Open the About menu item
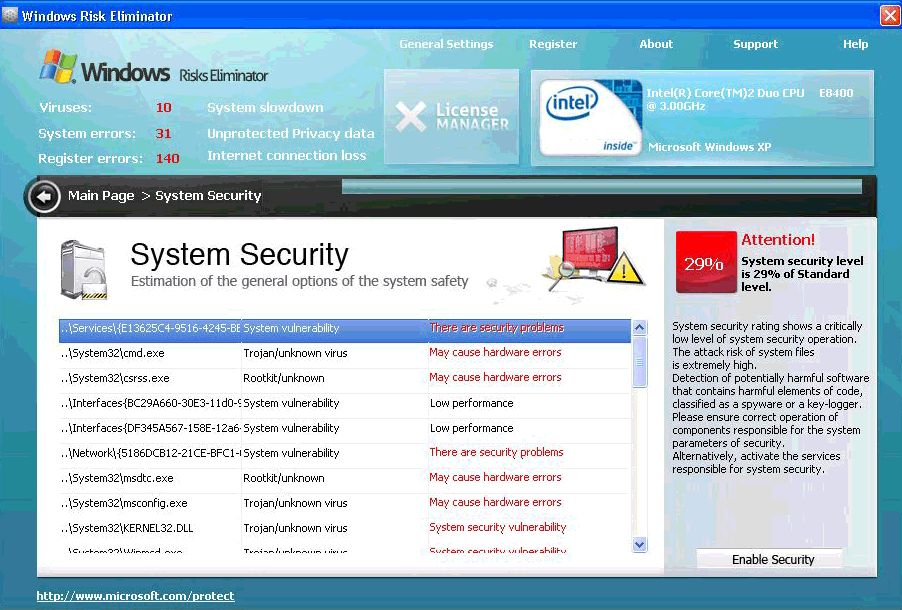 (x=656, y=44)
